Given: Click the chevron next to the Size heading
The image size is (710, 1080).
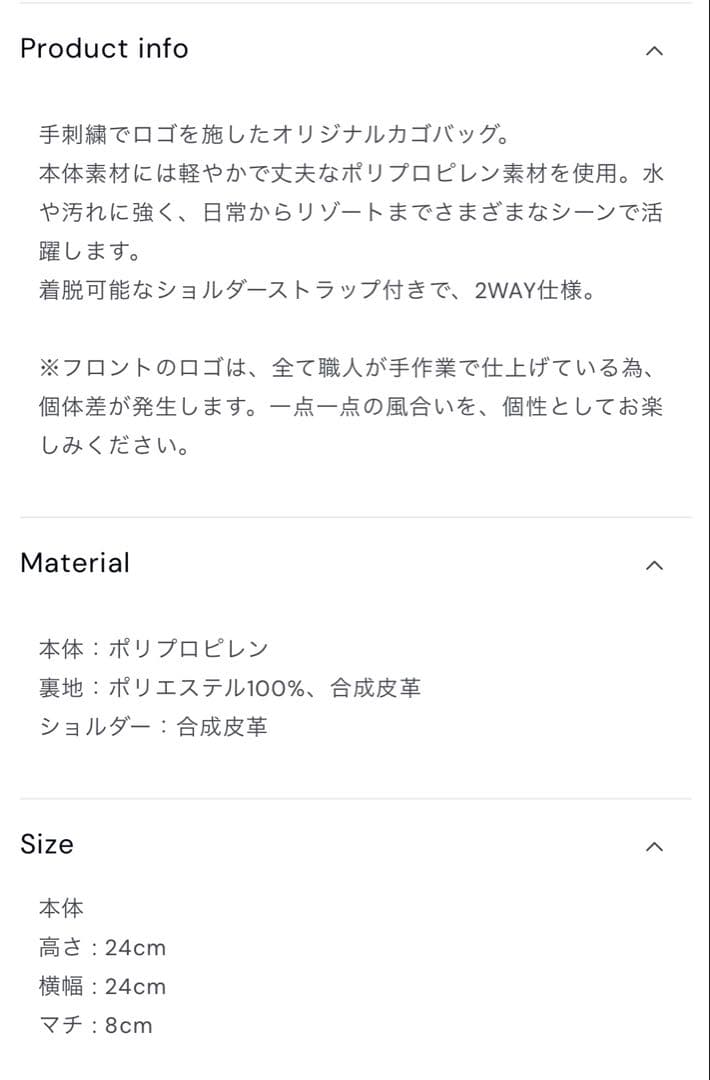Looking at the screenshot, I should [x=654, y=847].
